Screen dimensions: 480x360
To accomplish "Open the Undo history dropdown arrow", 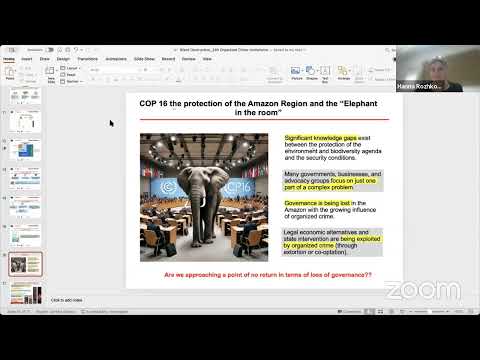I will tap(81, 50).
